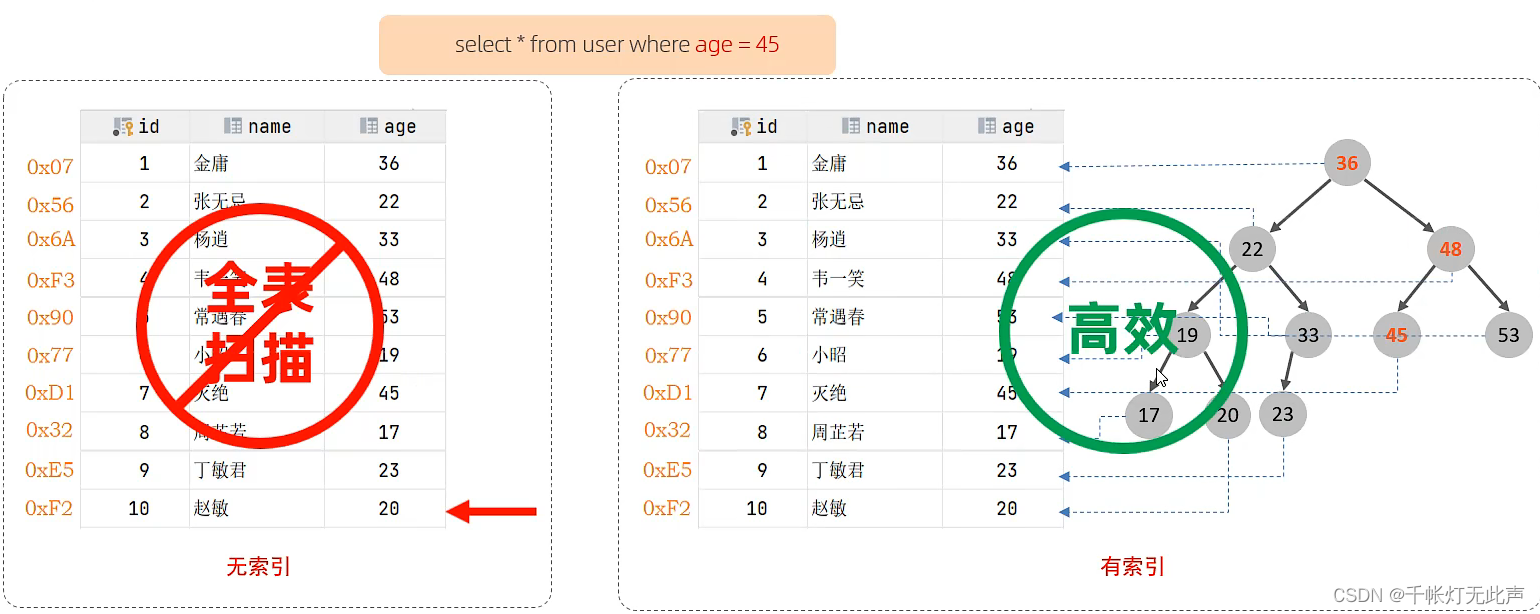Select tree node 53
This screenshot has width=1540, height=614.
(x=1509, y=335)
